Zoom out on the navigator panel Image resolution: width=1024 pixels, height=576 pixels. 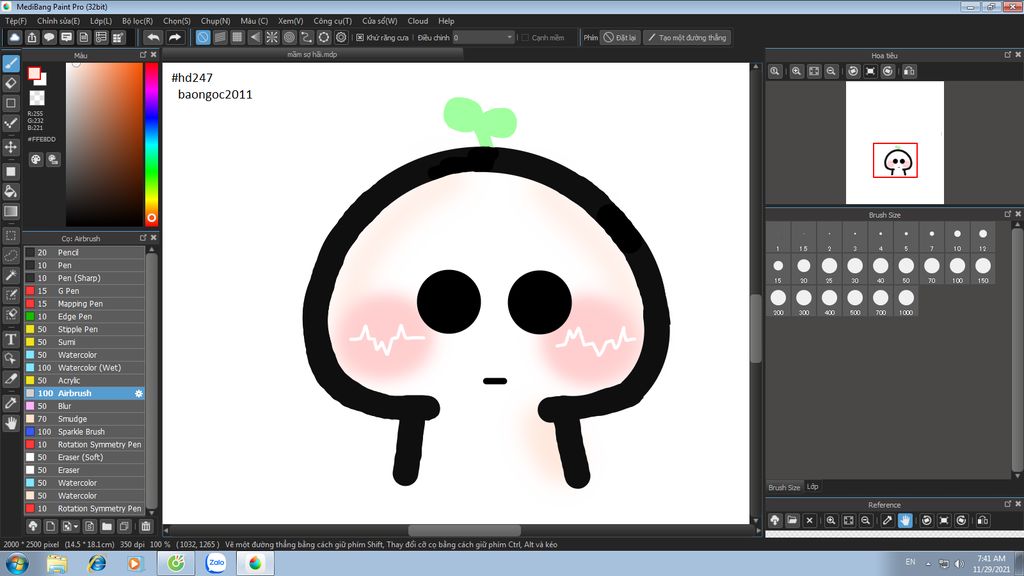point(831,71)
